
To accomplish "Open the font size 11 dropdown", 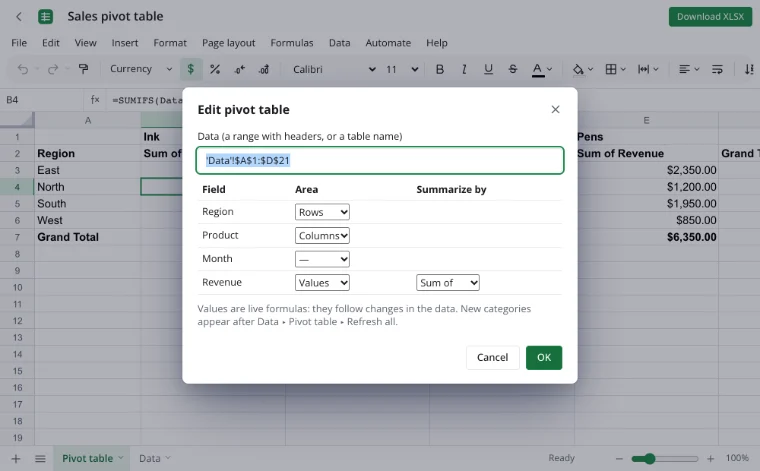I will coord(402,69).
